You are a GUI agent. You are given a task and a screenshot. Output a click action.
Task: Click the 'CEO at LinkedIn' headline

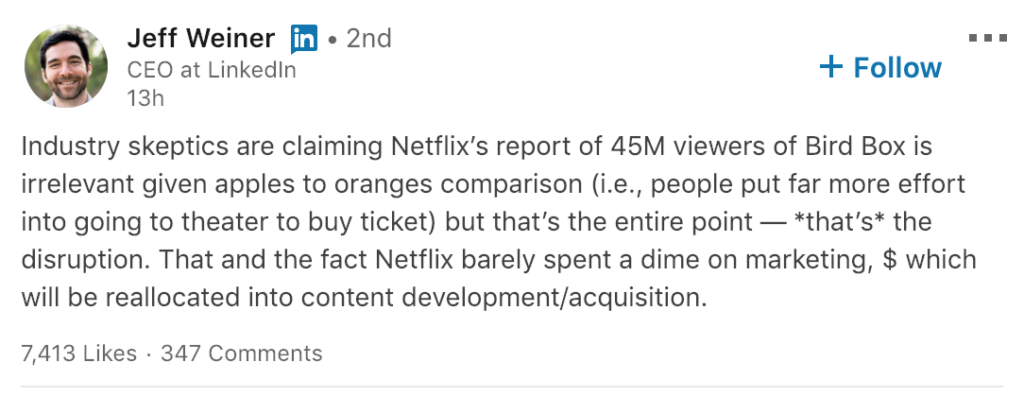click(x=212, y=70)
